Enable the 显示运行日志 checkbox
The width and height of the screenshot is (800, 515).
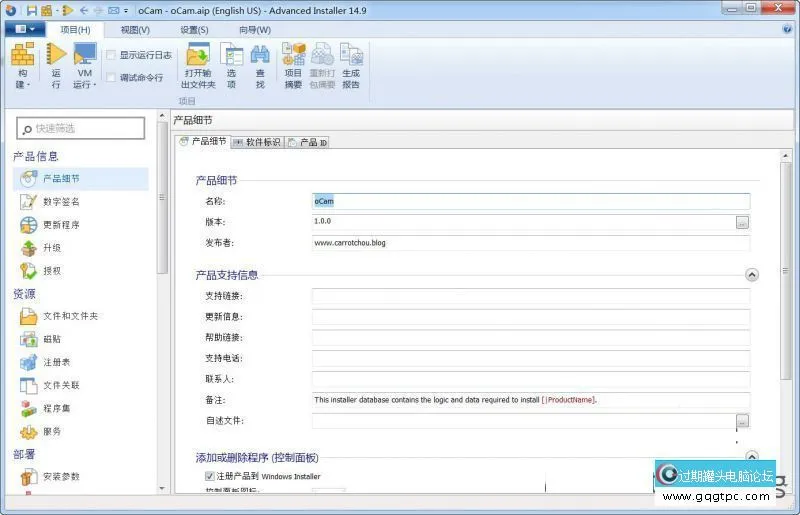point(111,56)
